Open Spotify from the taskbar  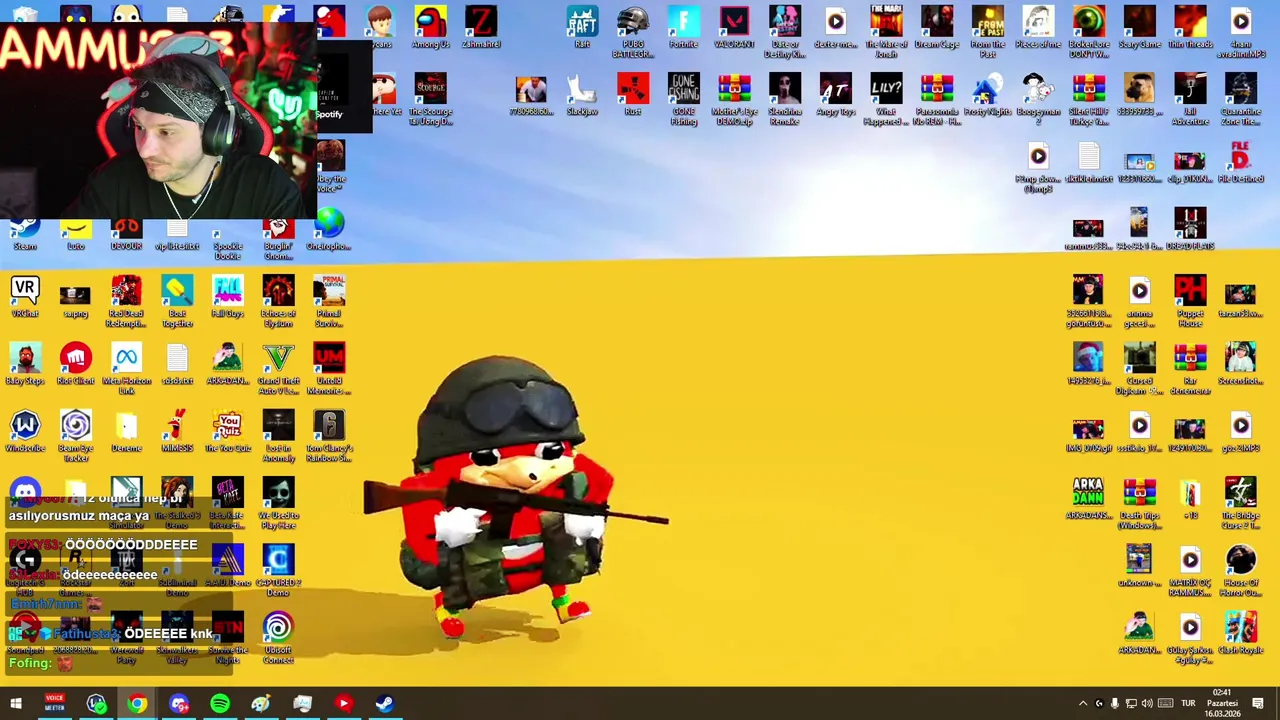coord(220,704)
